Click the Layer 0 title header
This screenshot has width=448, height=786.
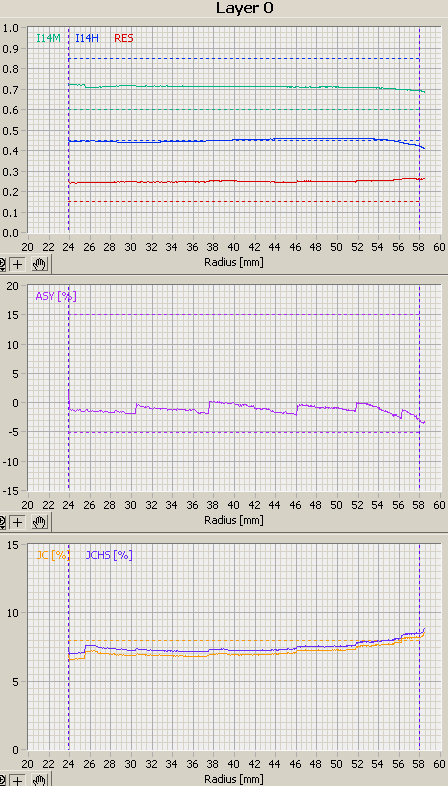[245, 8]
